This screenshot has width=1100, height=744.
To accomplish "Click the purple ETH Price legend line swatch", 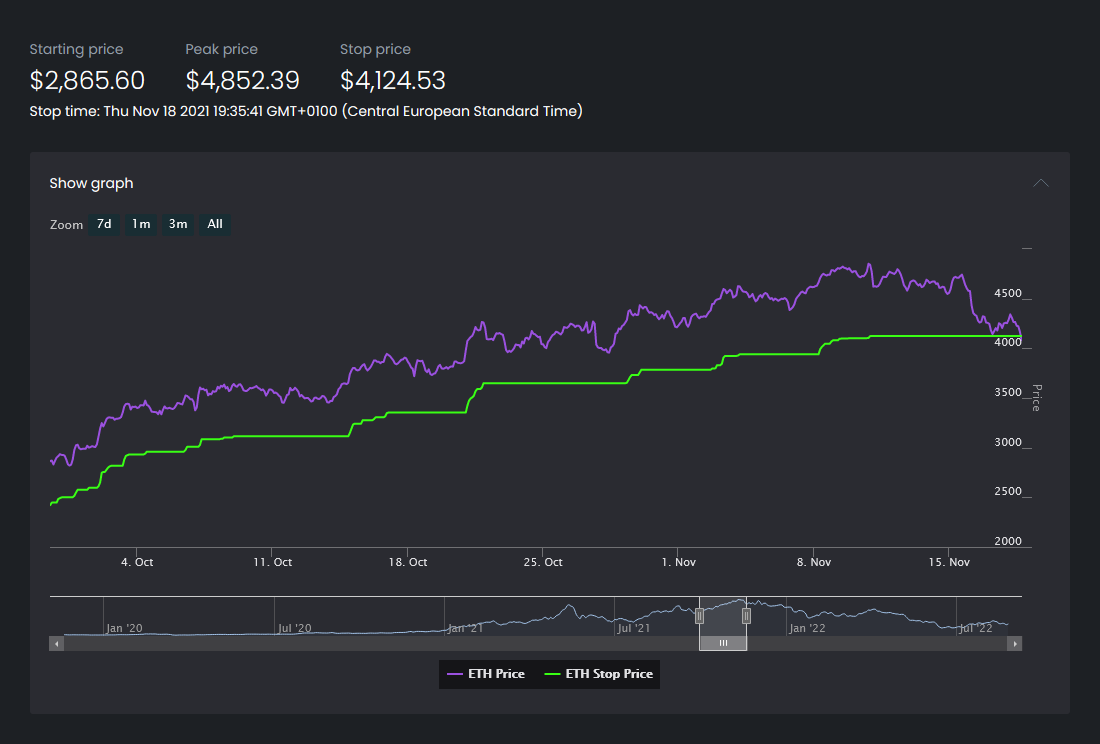I will point(455,674).
